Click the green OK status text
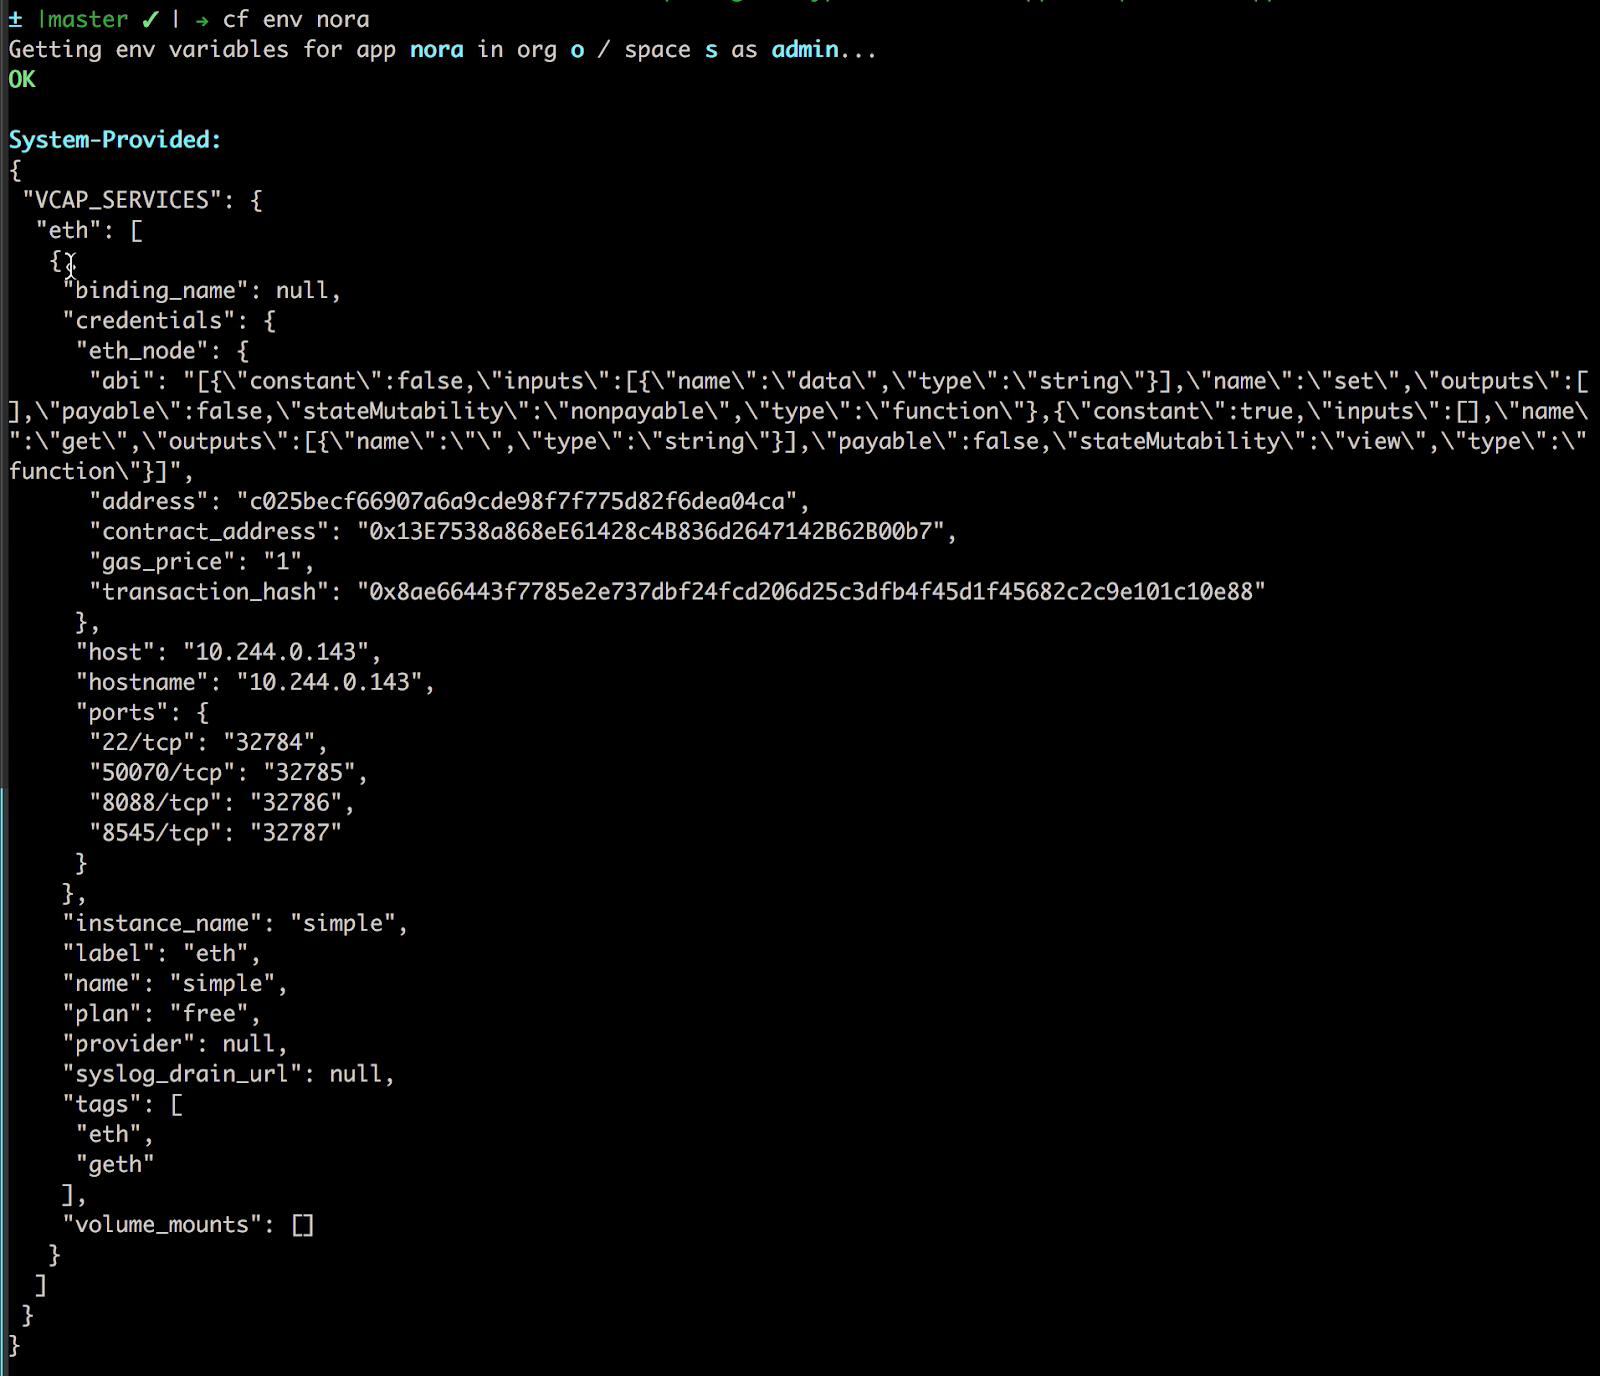 (x=22, y=79)
